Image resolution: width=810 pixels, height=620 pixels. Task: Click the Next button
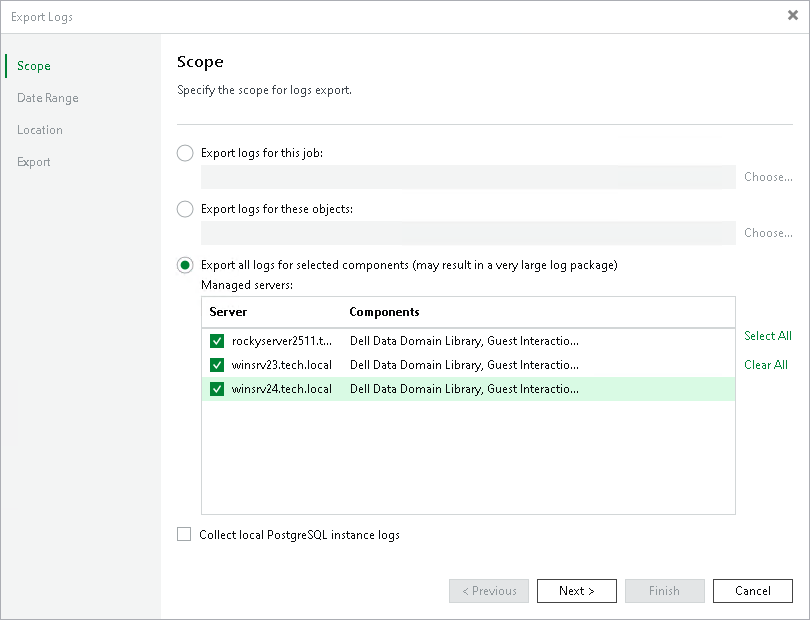[x=576, y=591]
